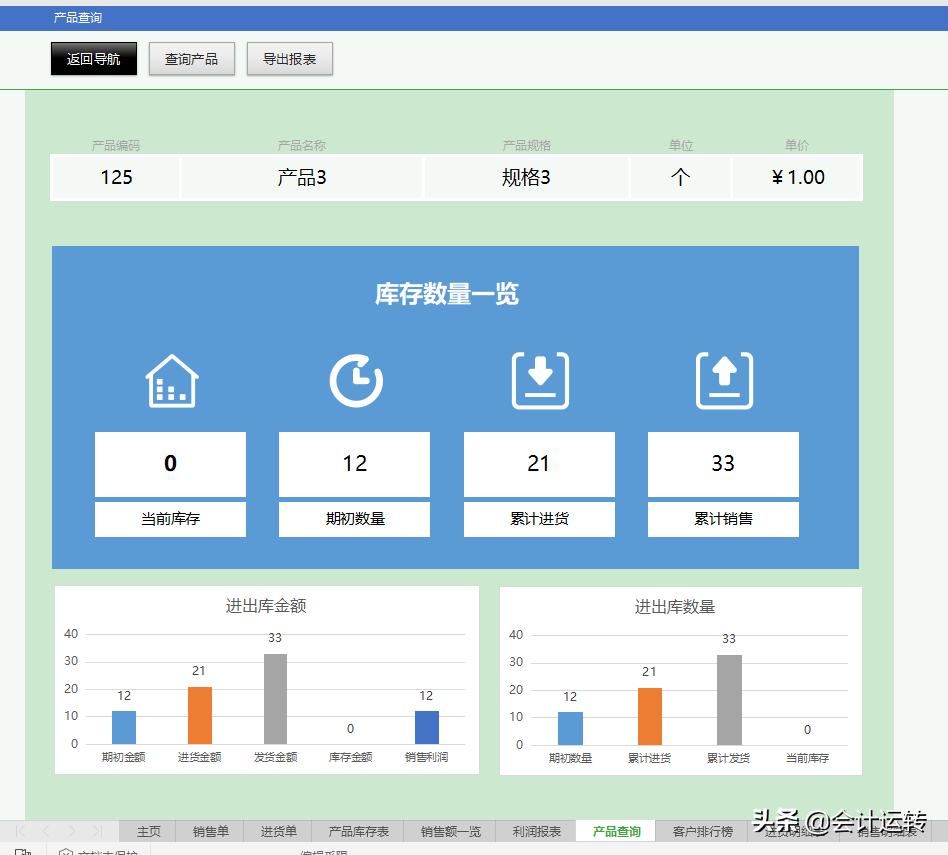Screen dimensions: 948x855
Task: Click the download arrow purchase icon
Action: 540,380
